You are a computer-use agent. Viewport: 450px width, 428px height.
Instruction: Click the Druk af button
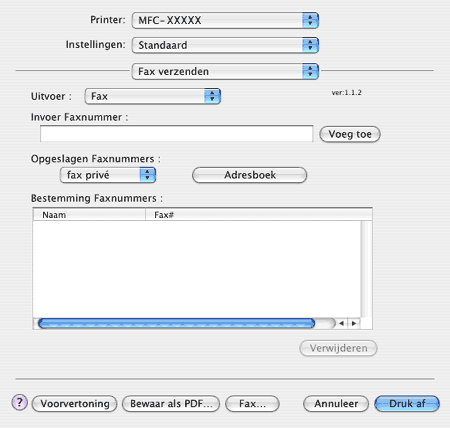[407, 404]
